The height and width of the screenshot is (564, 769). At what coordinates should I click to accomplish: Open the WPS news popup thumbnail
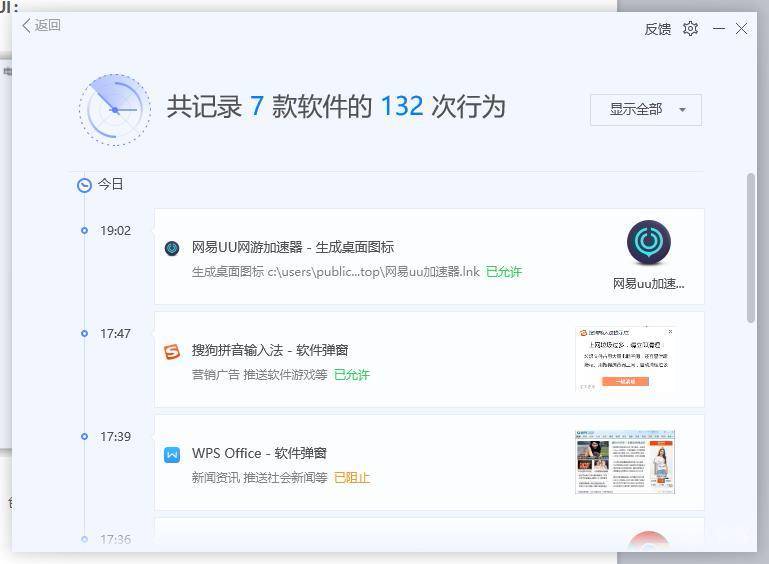pos(625,462)
